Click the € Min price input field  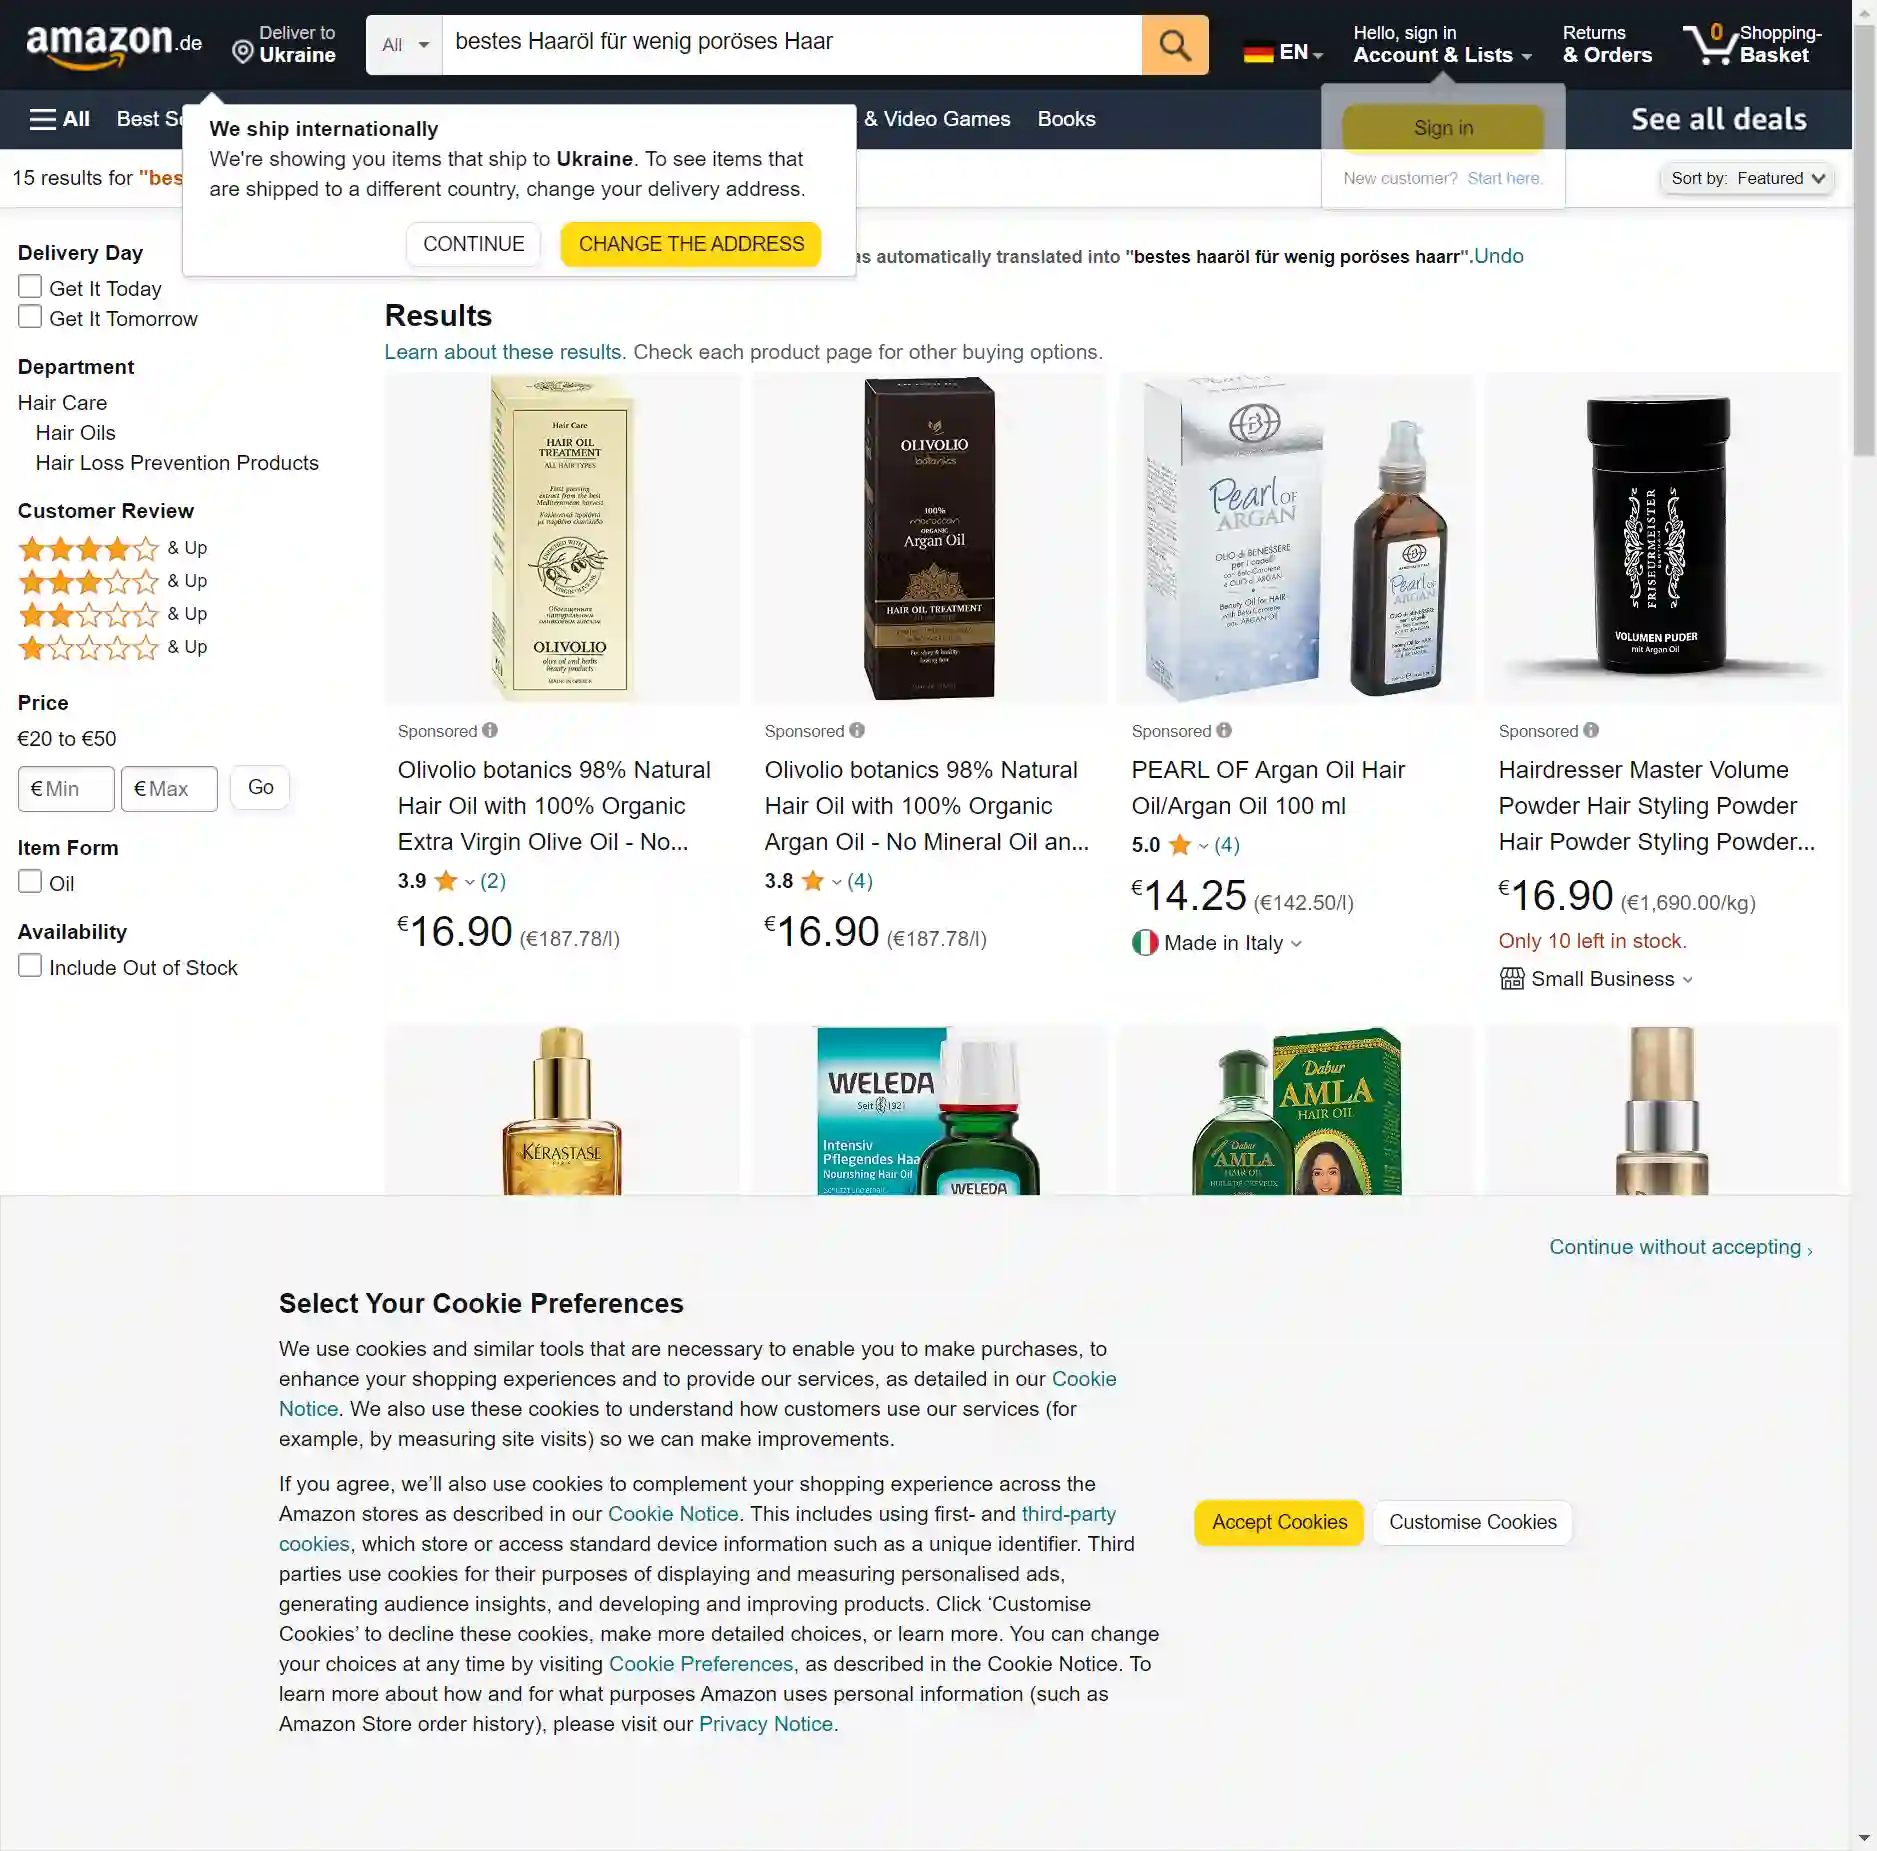[x=66, y=789]
